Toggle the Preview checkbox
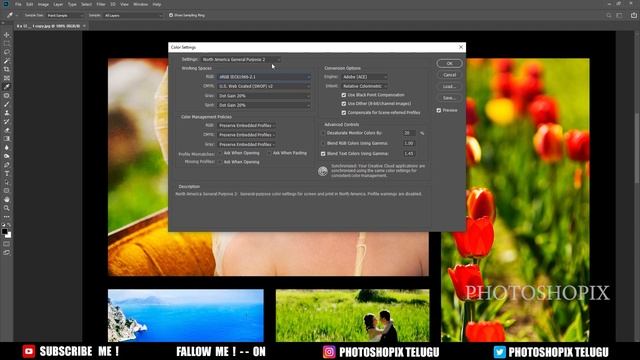Viewport: 640px width, 360px height. [439, 110]
